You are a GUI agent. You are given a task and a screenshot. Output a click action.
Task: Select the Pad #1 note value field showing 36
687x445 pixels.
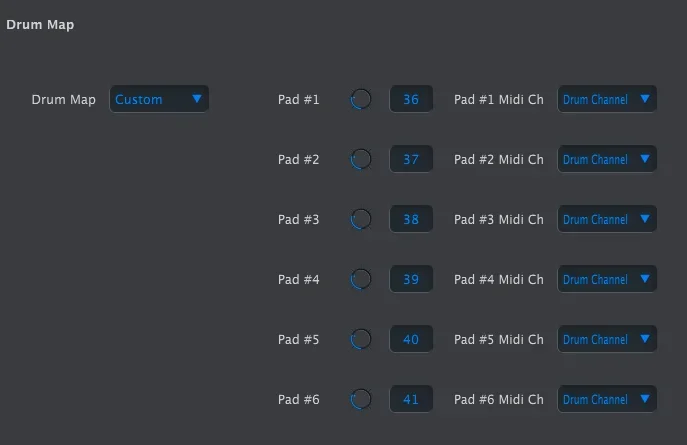(x=411, y=99)
